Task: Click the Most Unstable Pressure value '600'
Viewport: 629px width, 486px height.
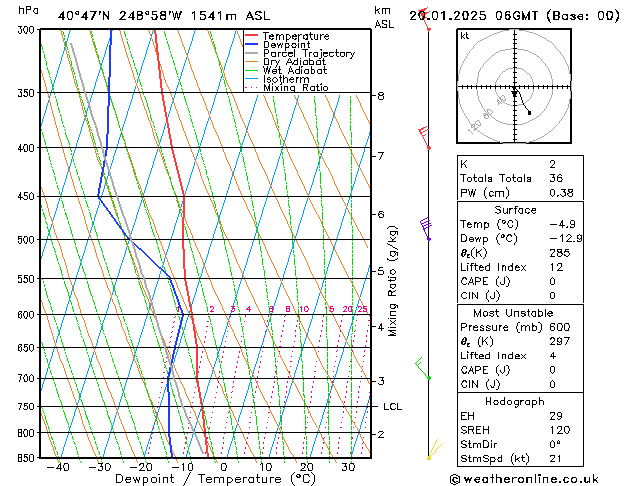Action: tap(560, 327)
